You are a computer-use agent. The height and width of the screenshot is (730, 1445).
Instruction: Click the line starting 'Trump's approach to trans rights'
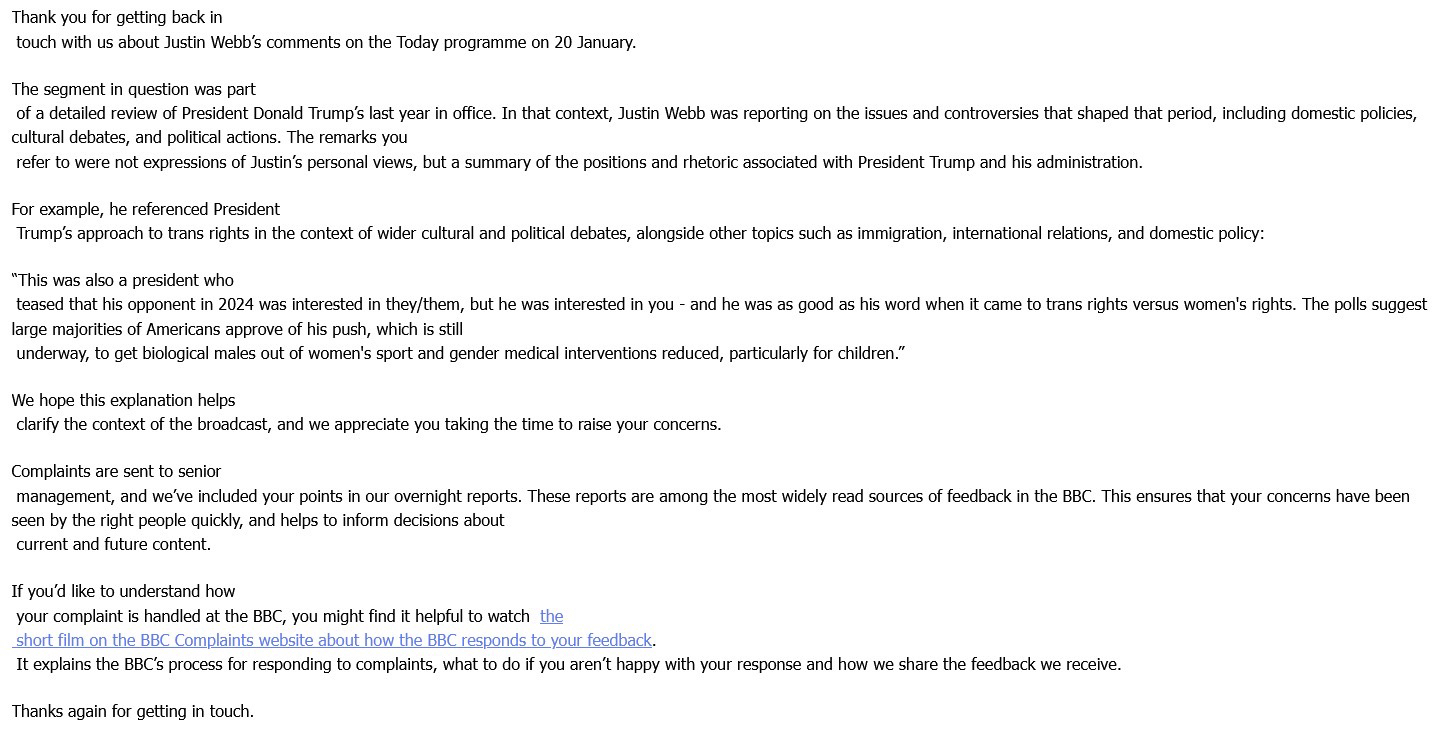pos(640,233)
